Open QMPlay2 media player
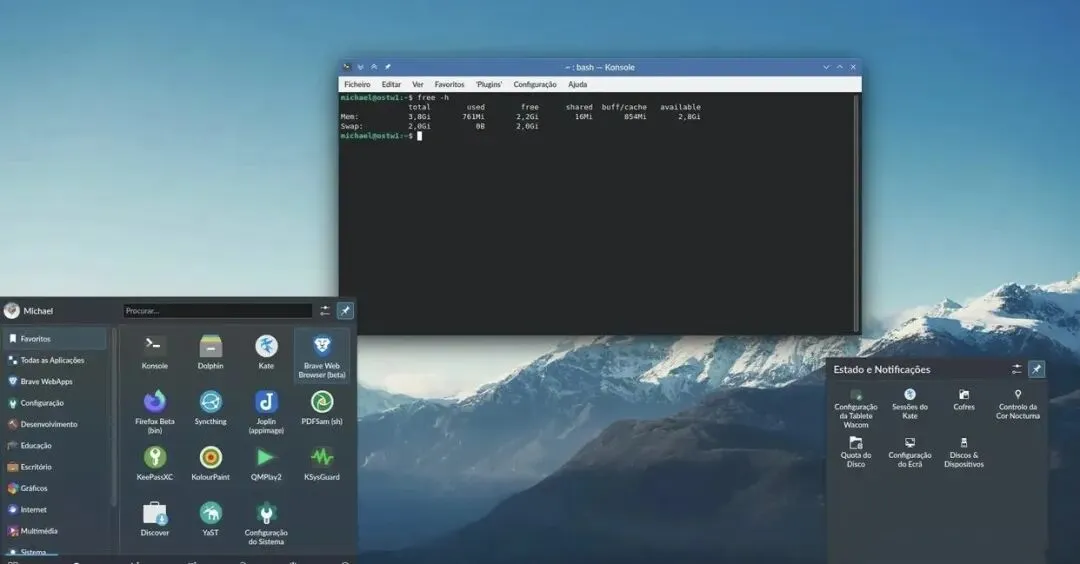Viewport: 1080px width, 564px height. pos(266,463)
